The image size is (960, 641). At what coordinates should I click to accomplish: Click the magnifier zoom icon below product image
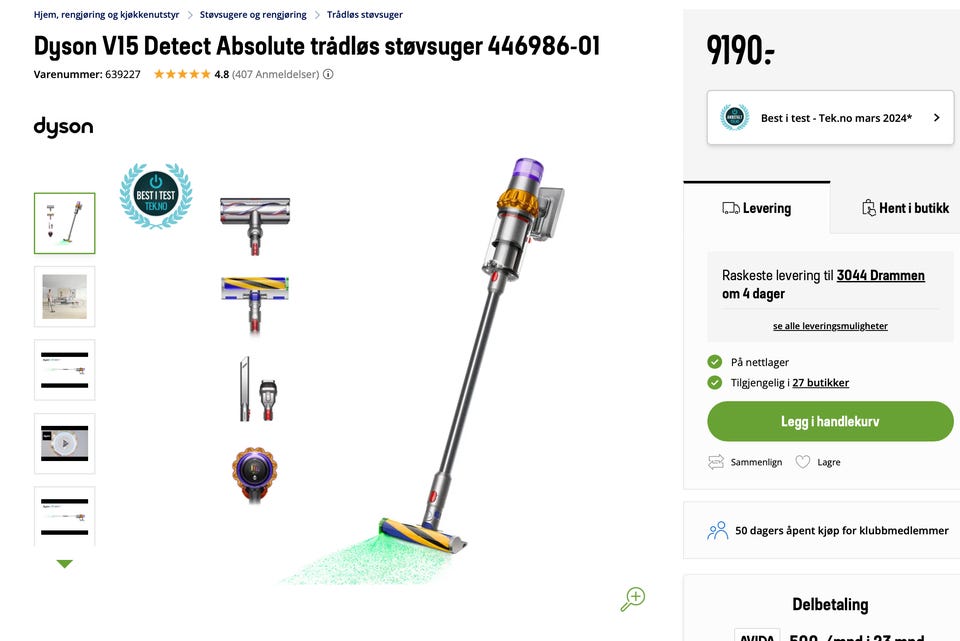click(632, 599)
